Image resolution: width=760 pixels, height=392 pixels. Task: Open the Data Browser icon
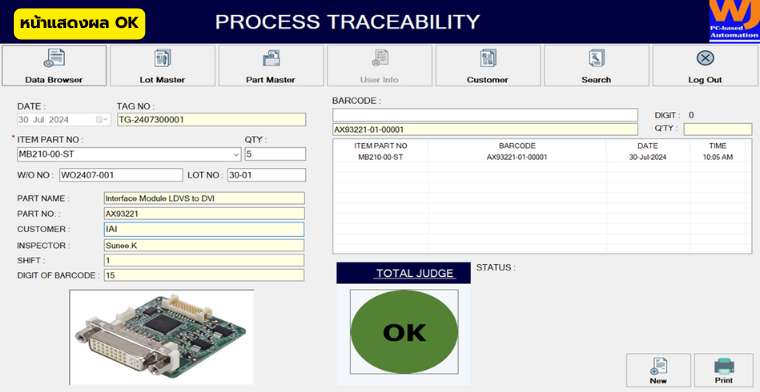point(54,58)
